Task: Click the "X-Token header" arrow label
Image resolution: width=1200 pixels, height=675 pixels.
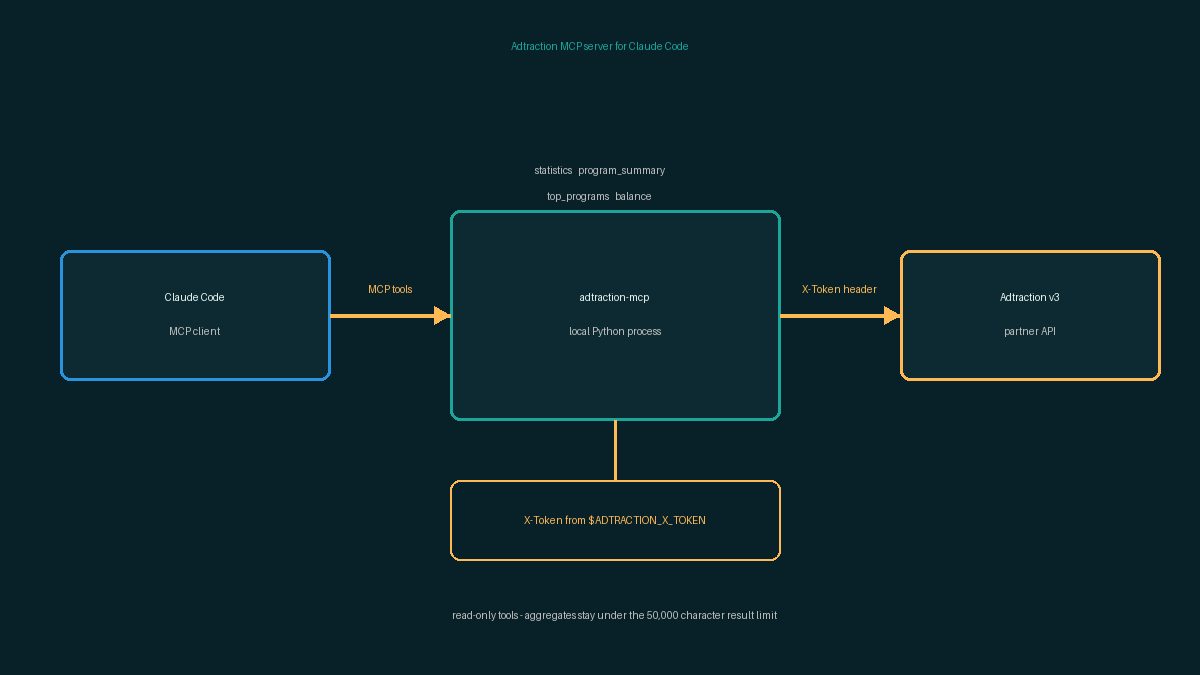Action: pyautogui.click(x=839, y=289)
